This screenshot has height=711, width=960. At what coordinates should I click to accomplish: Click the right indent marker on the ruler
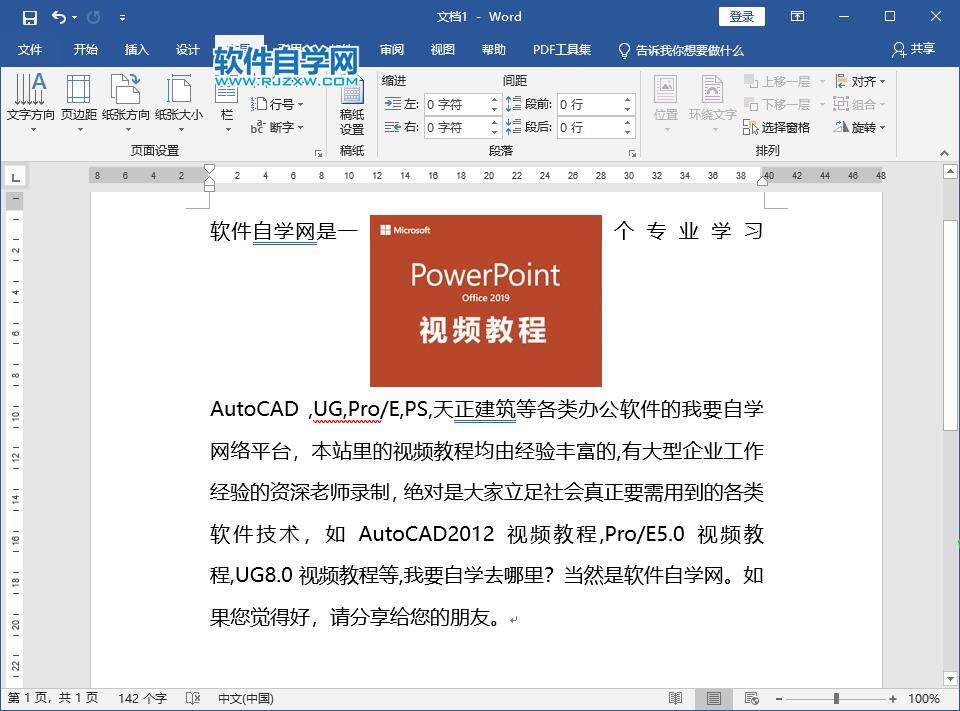[763, 181]
